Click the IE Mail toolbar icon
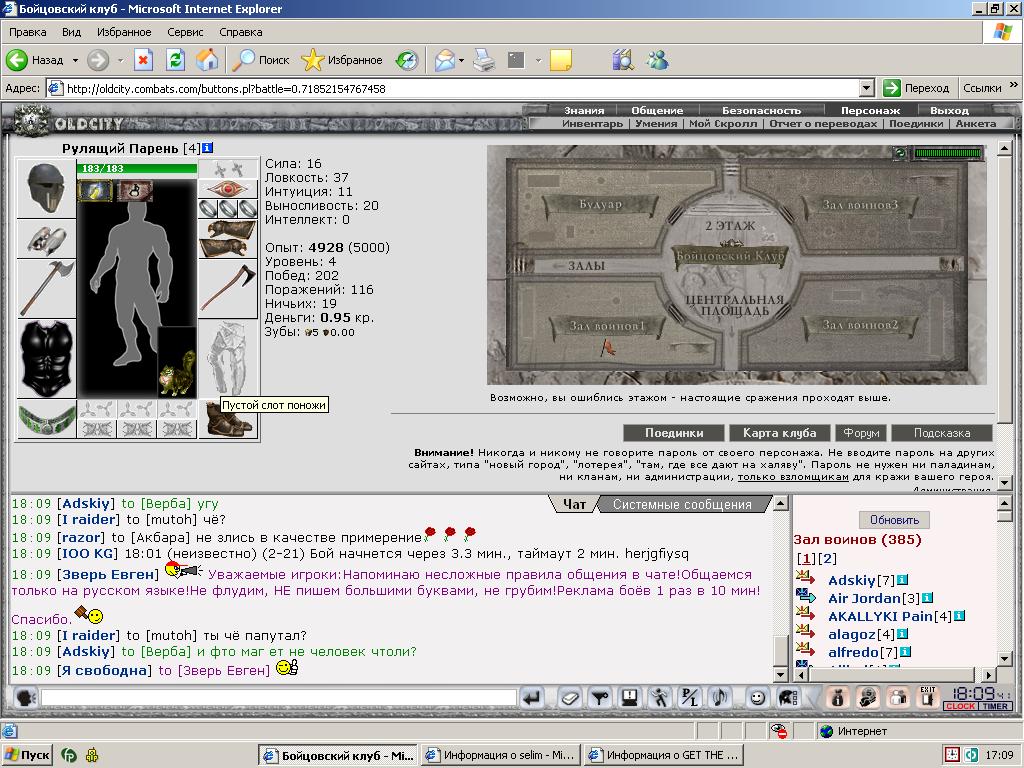This screenshot has width=1024, height=768. pyautogui.click(x=444, y=60)
